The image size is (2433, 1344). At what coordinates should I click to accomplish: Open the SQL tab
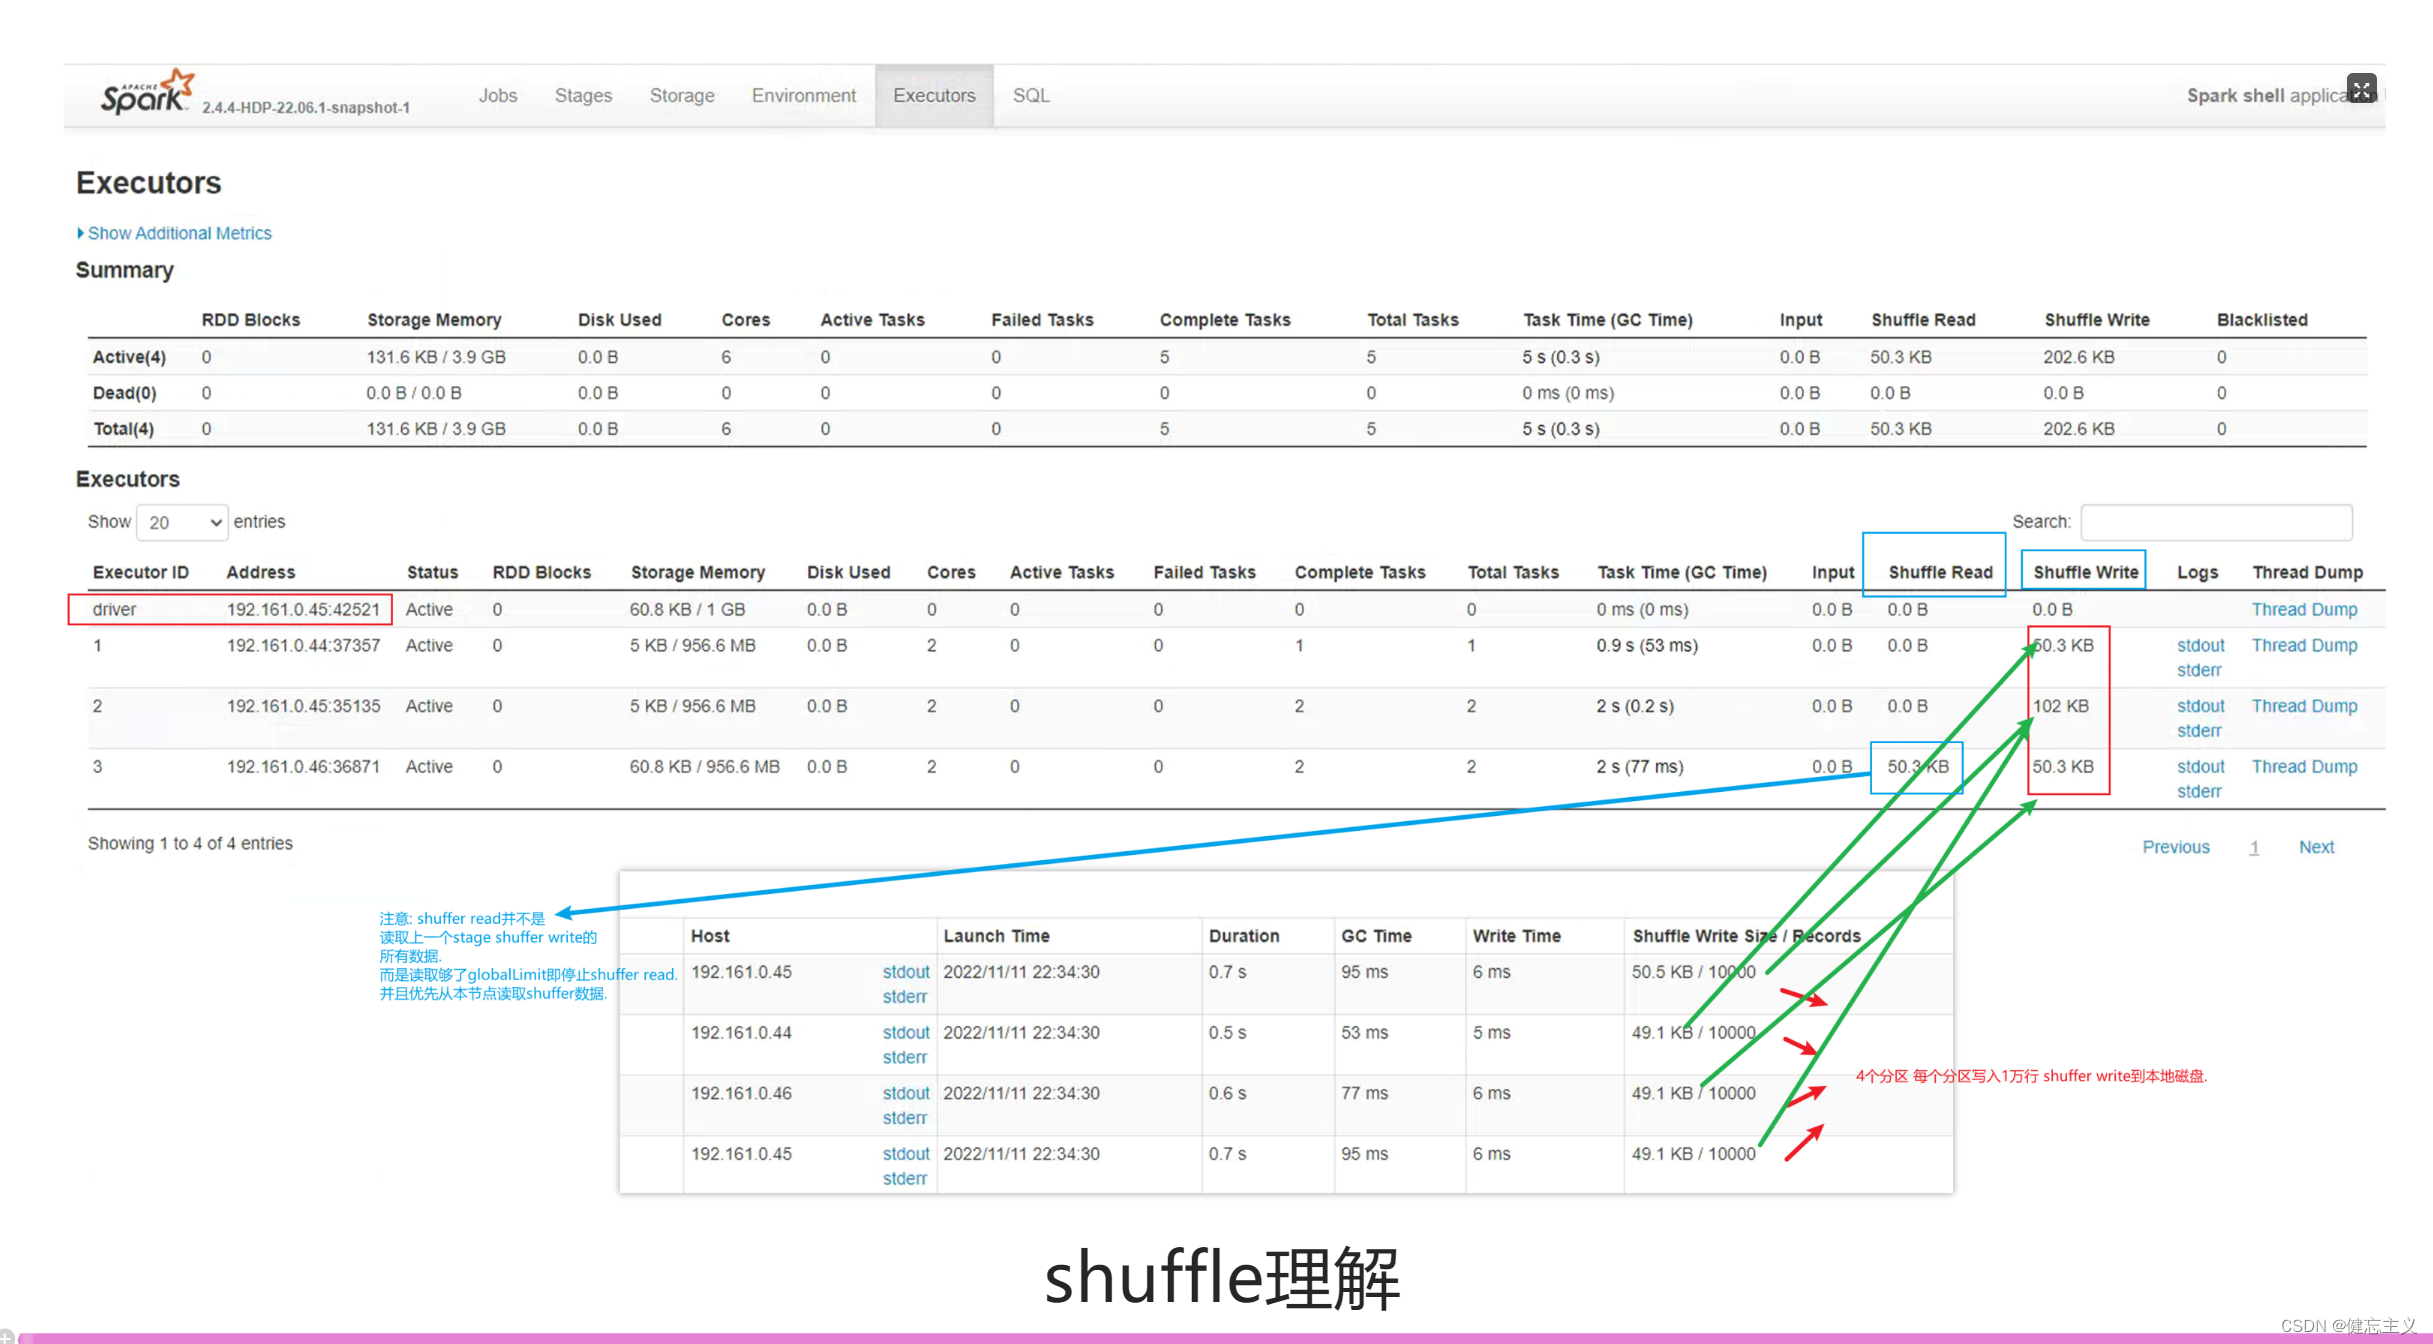(1030, 95)
